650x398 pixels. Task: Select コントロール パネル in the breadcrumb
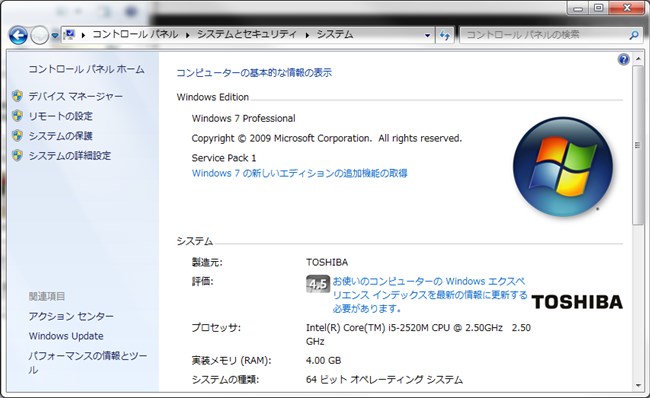pos(135,34)
